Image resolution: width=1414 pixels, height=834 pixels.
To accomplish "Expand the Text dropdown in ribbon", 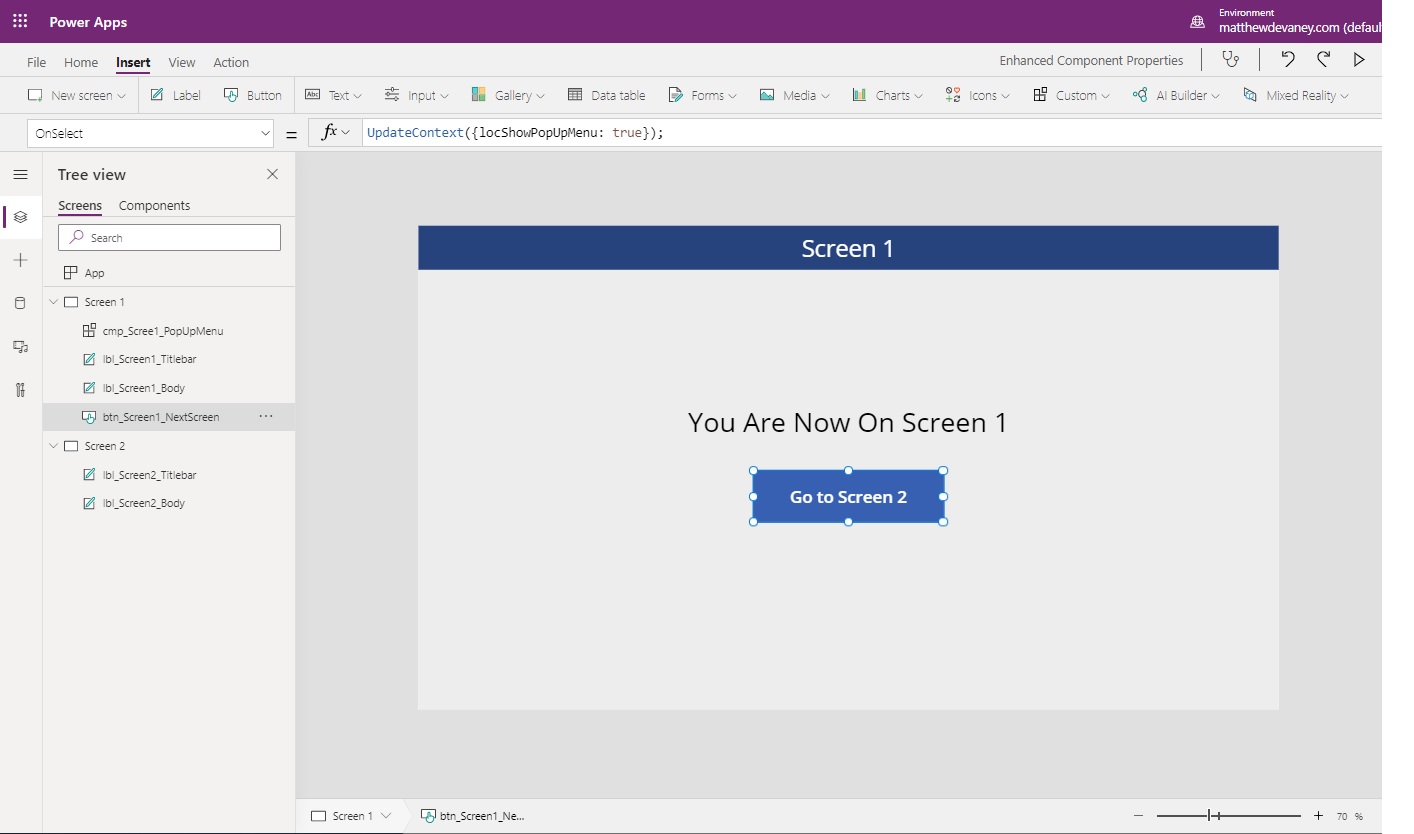I will (x=333, y=94).
